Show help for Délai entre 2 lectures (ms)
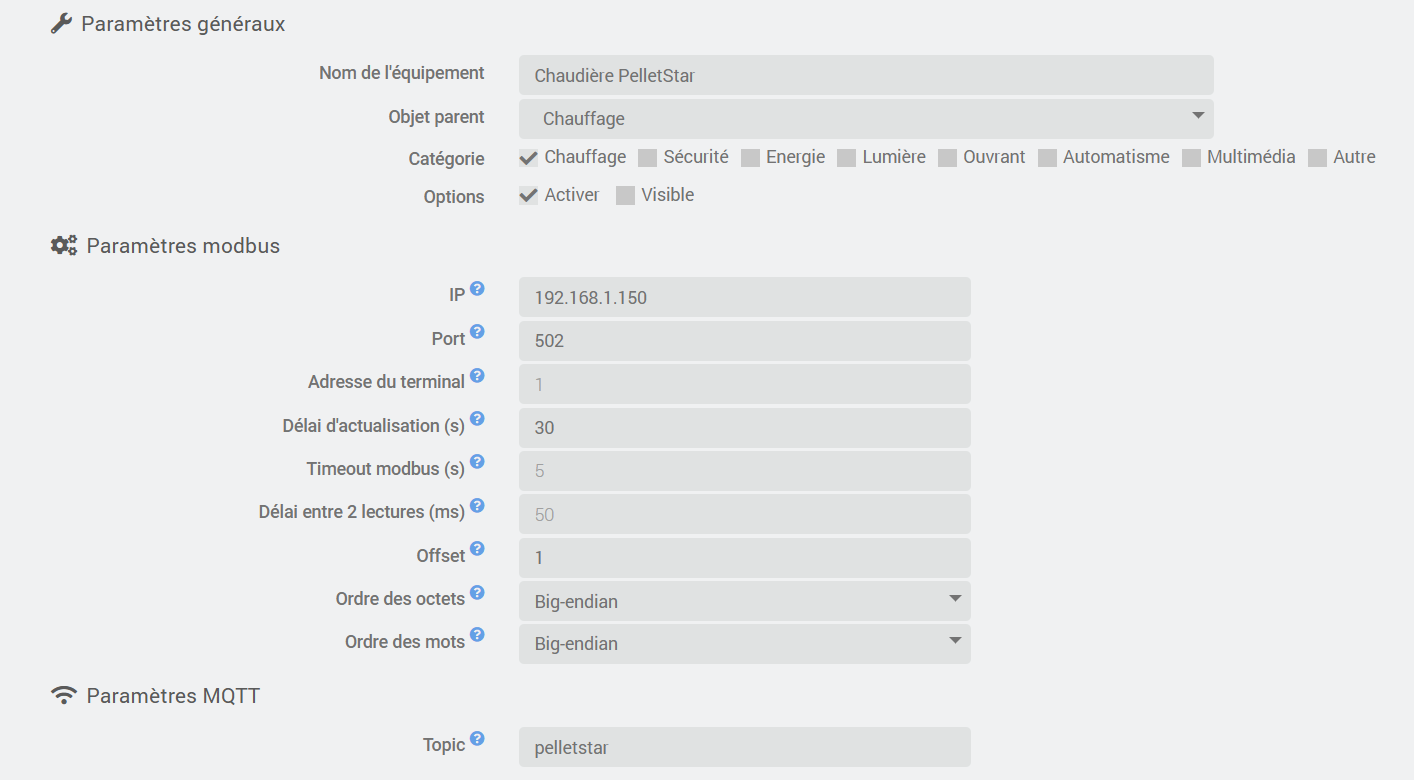This screenshot has width=1414, height=780. 477,506
